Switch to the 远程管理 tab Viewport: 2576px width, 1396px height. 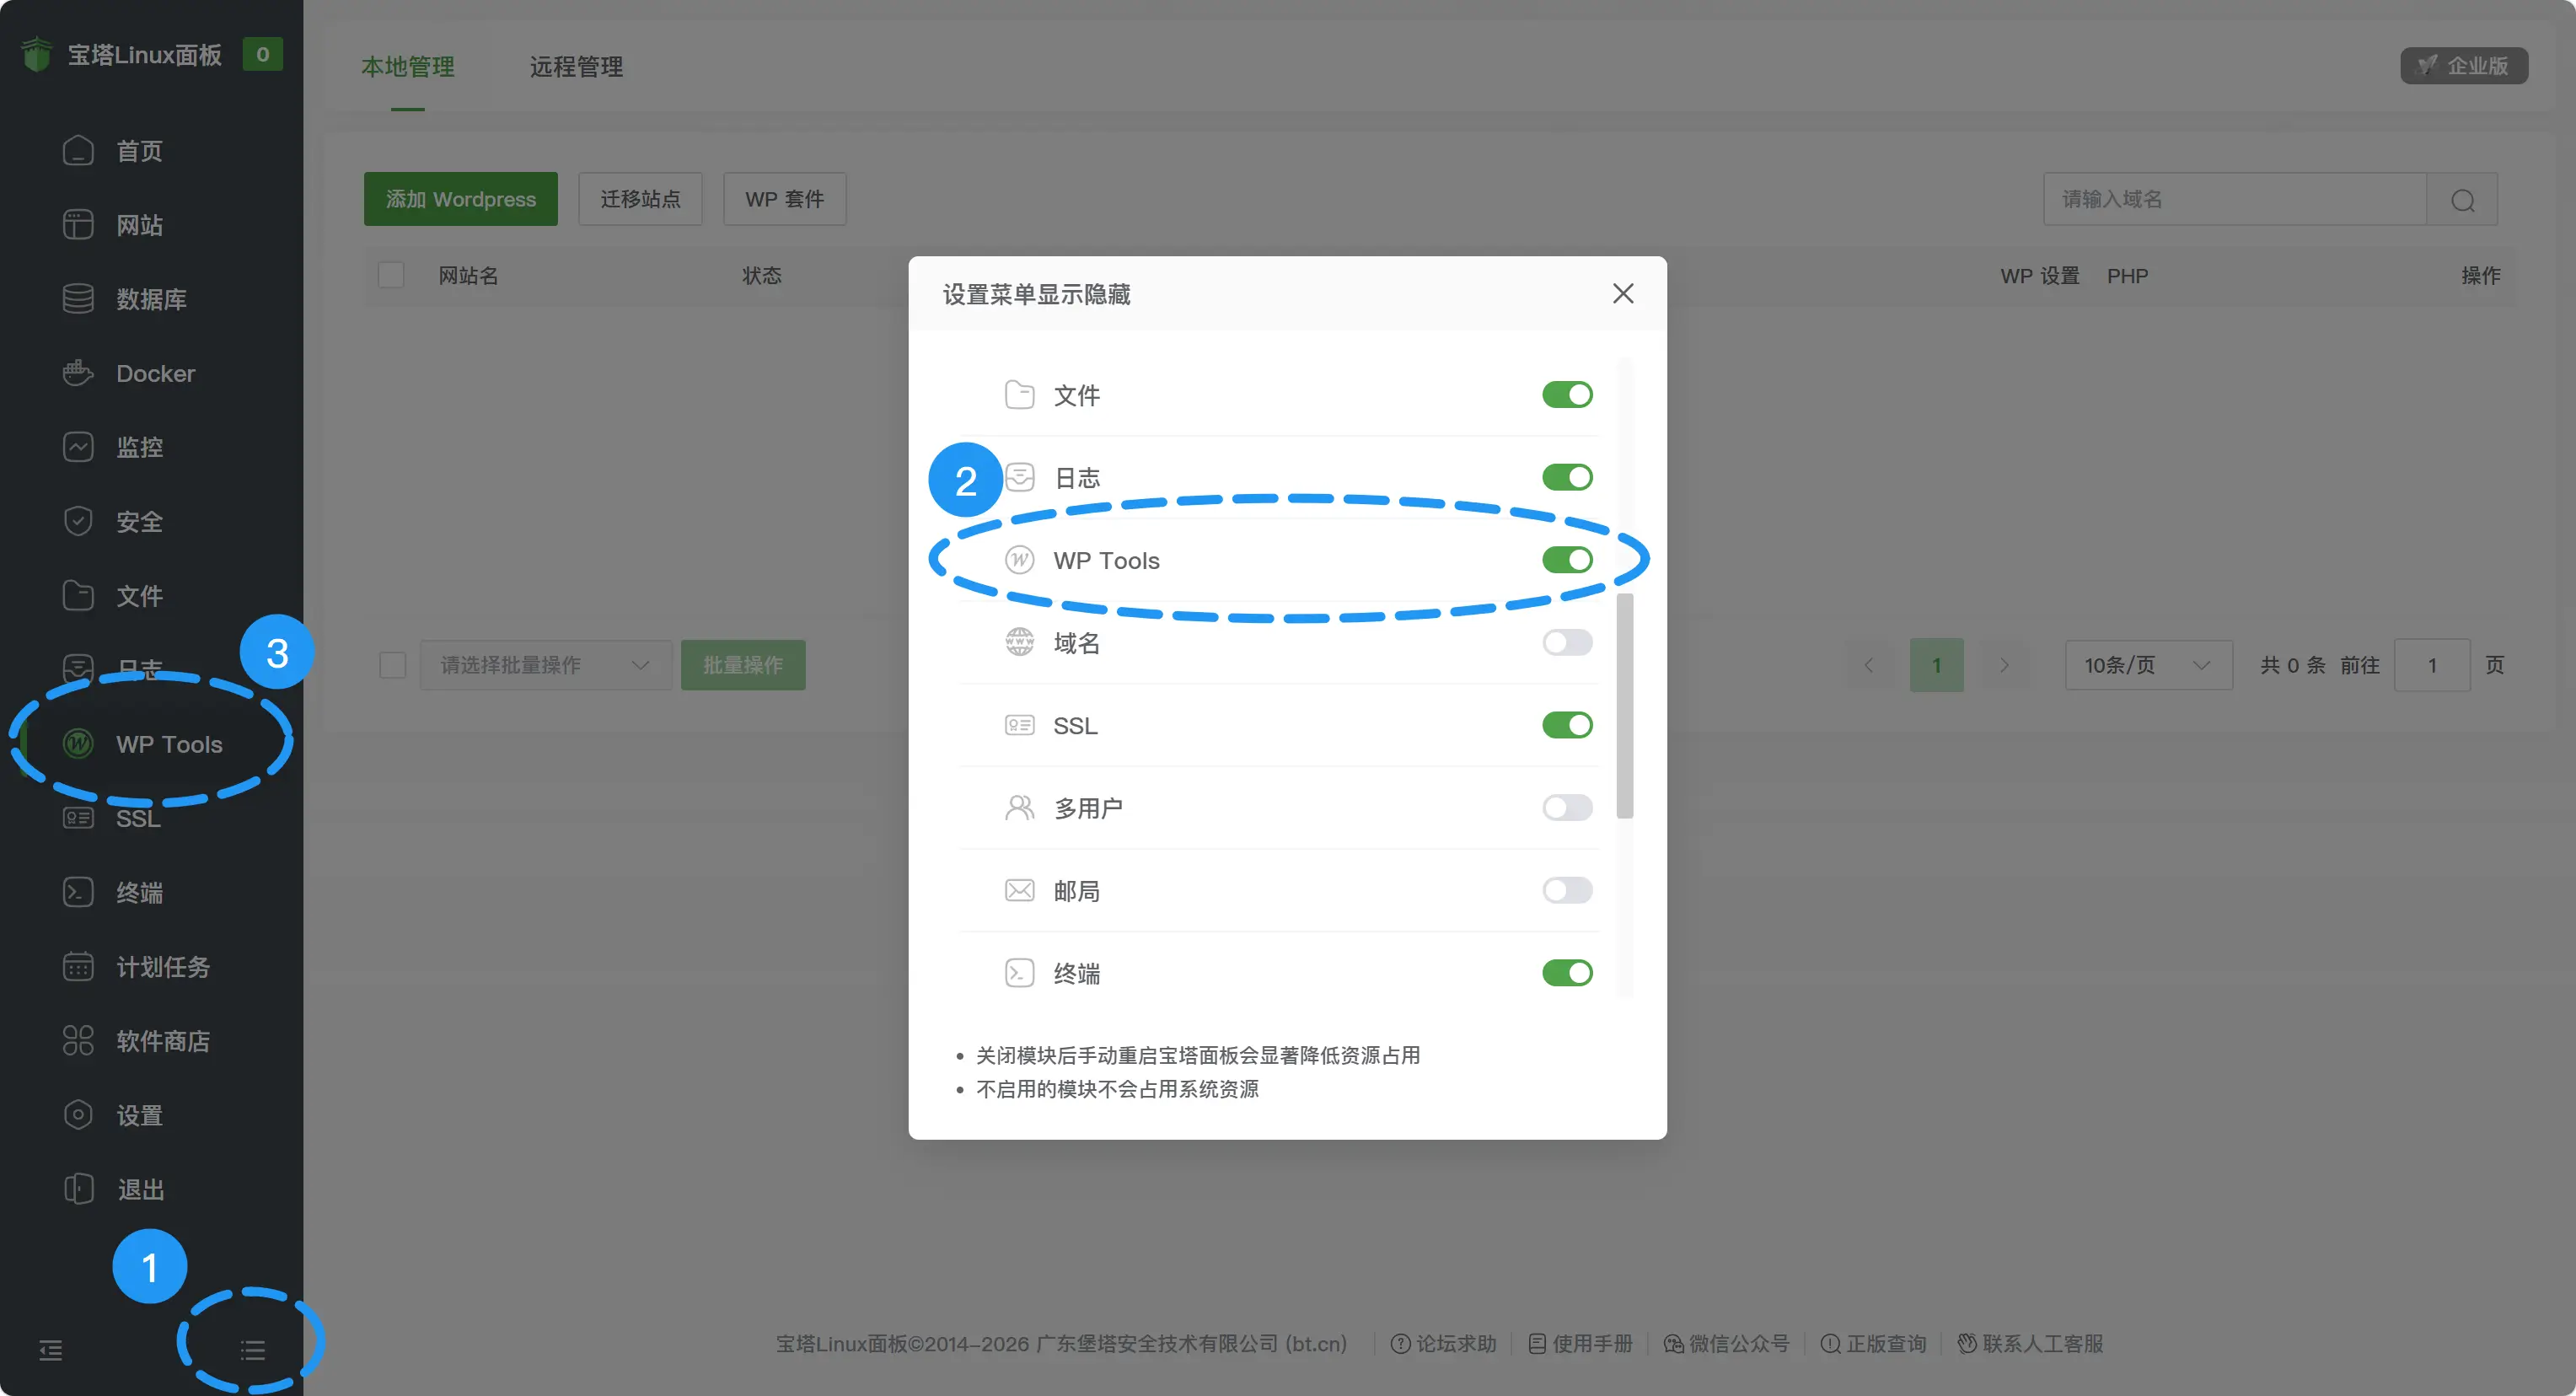pyautogui.click(x=576, y=67)
